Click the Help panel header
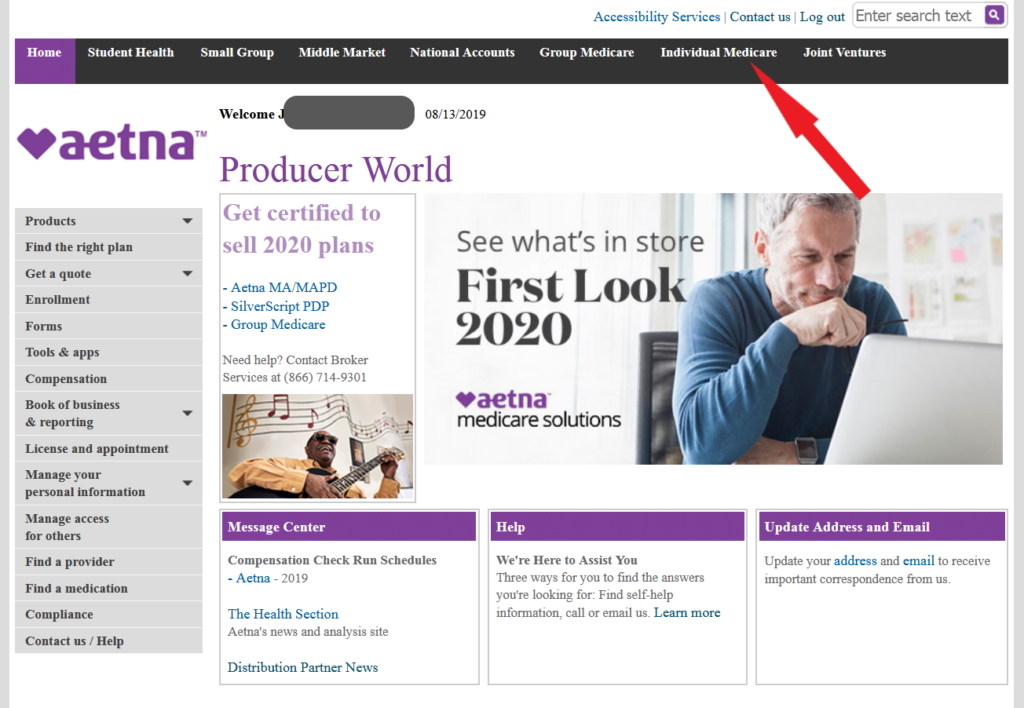 tap(617, 527)
